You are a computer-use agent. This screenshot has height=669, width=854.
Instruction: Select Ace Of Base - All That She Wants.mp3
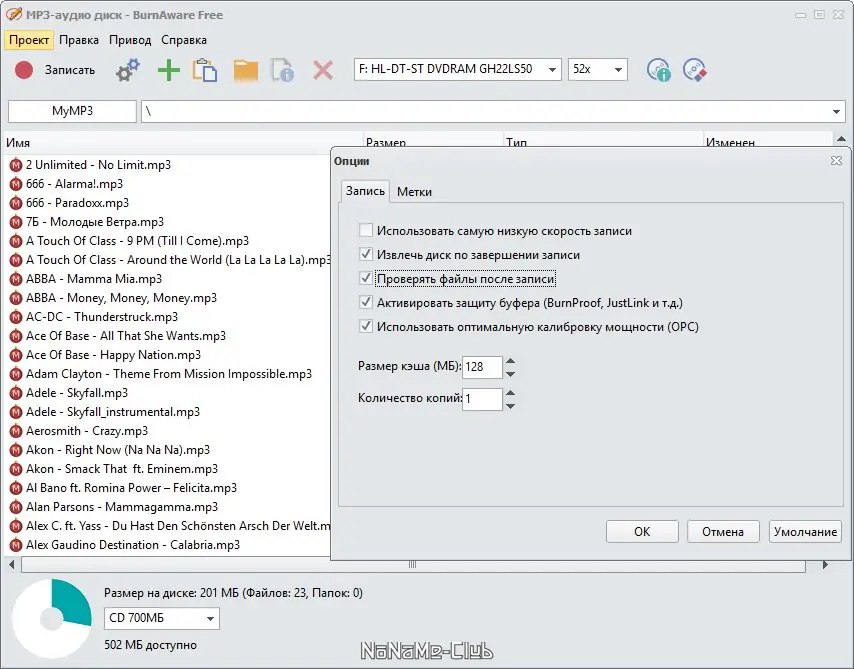[x=126, y=336]
